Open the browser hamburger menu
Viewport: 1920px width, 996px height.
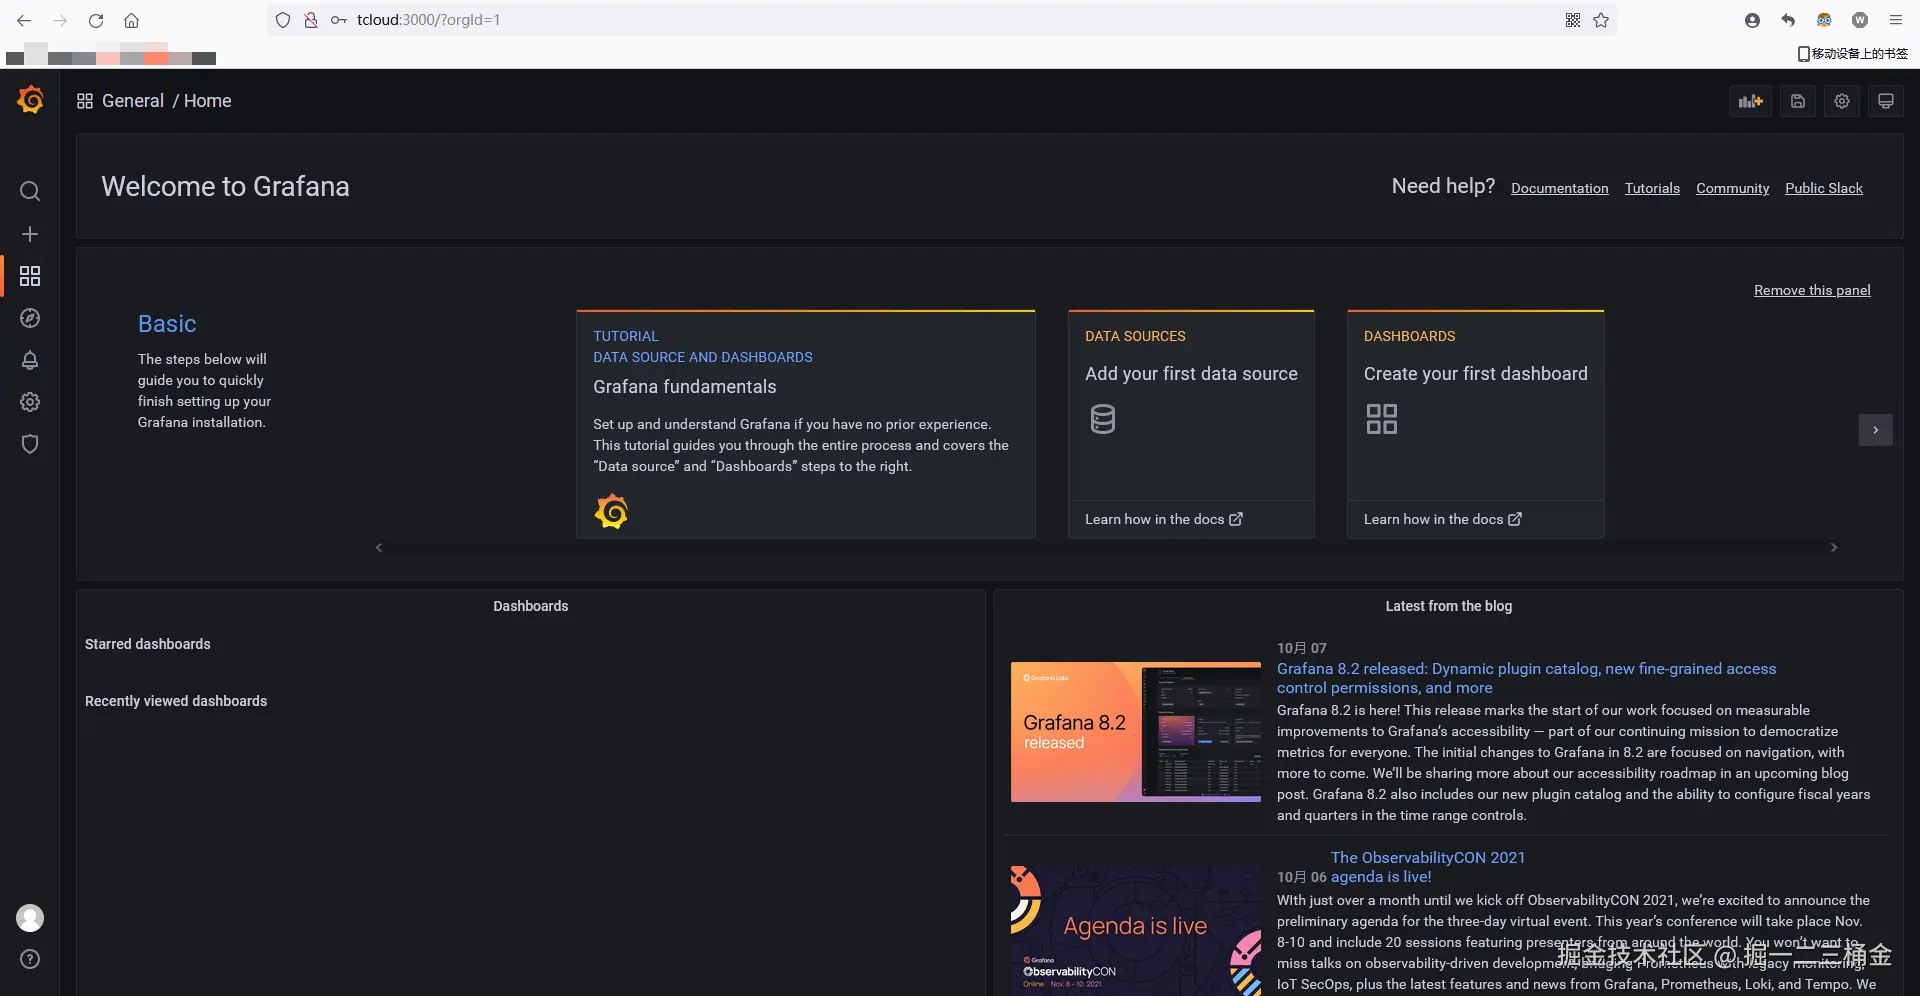(x=1896, y=20)
